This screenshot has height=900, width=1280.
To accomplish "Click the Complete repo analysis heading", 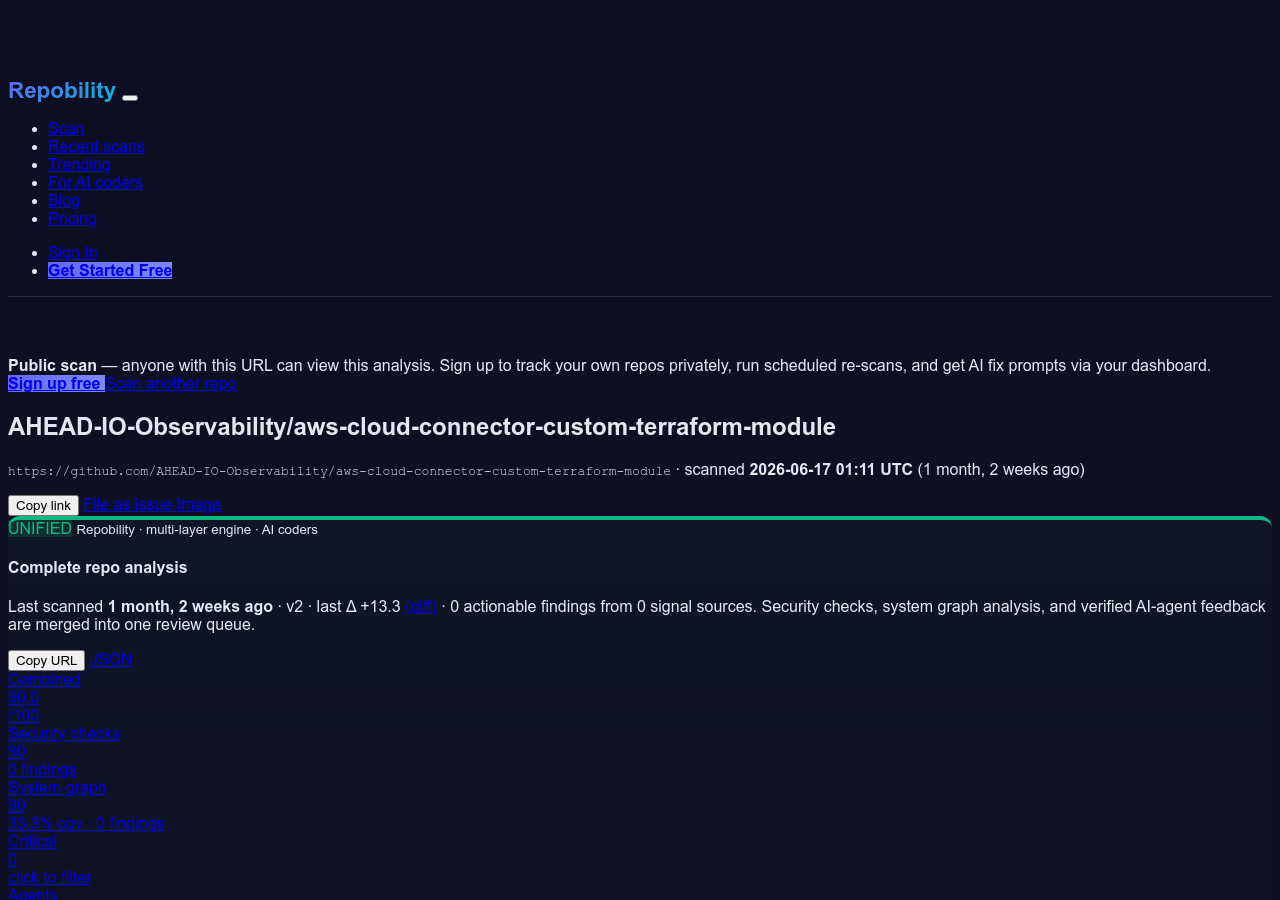I will coord(98,567).
